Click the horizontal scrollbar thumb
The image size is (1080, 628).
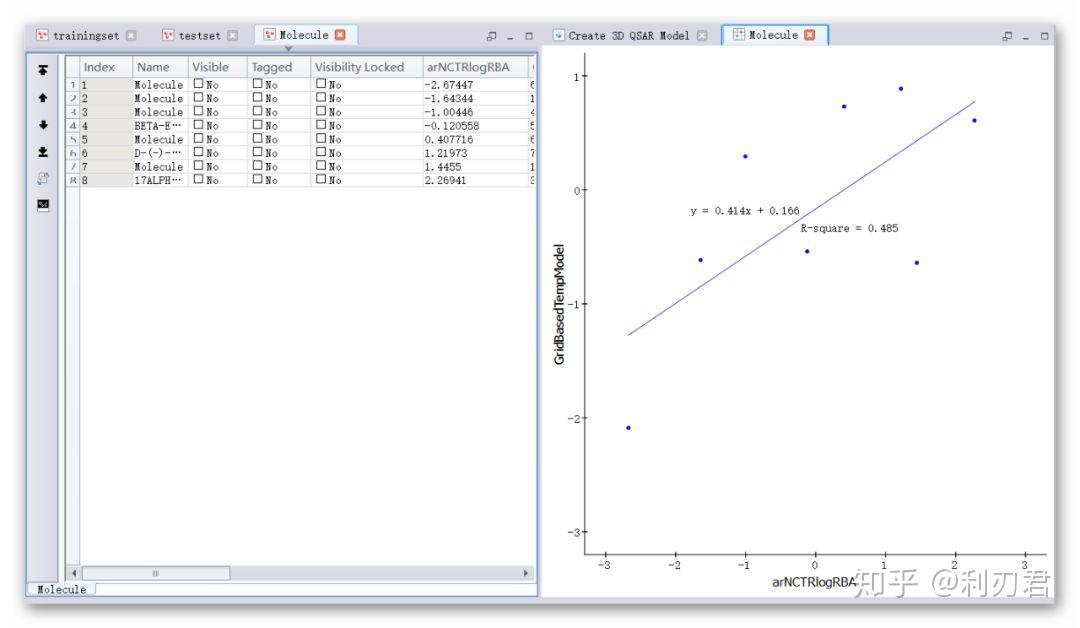click(156, 573)
